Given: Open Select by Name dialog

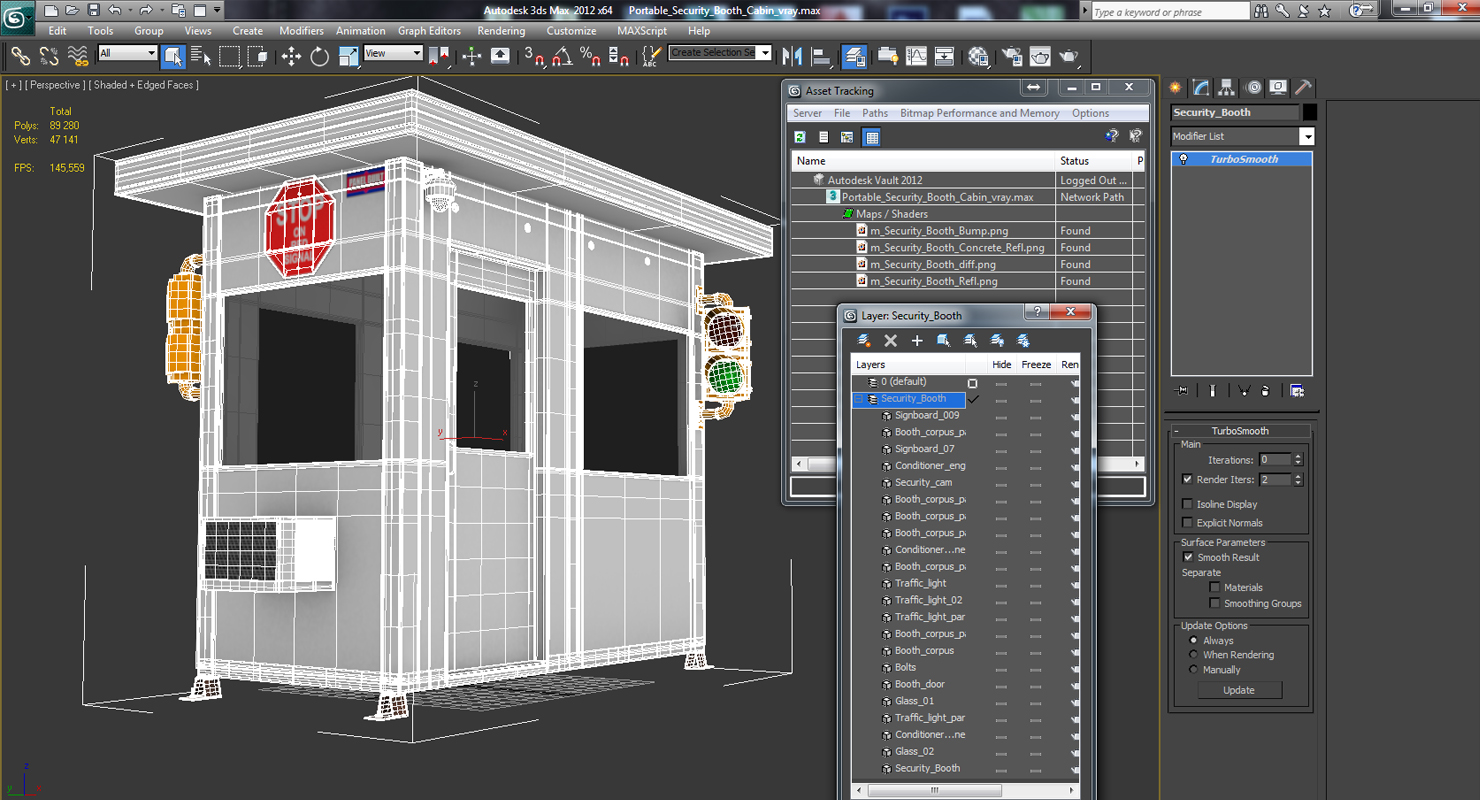Looking at the screenshot, I should pyautogui.click(x=201, y=56).
